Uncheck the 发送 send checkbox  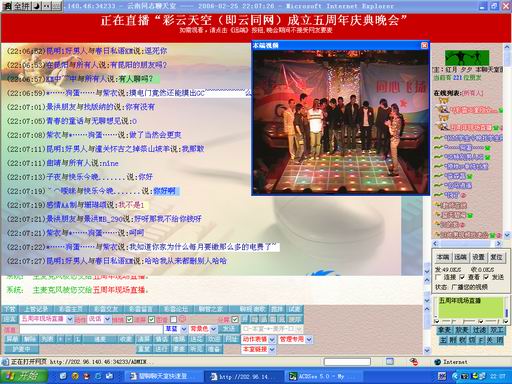point(486,277)
